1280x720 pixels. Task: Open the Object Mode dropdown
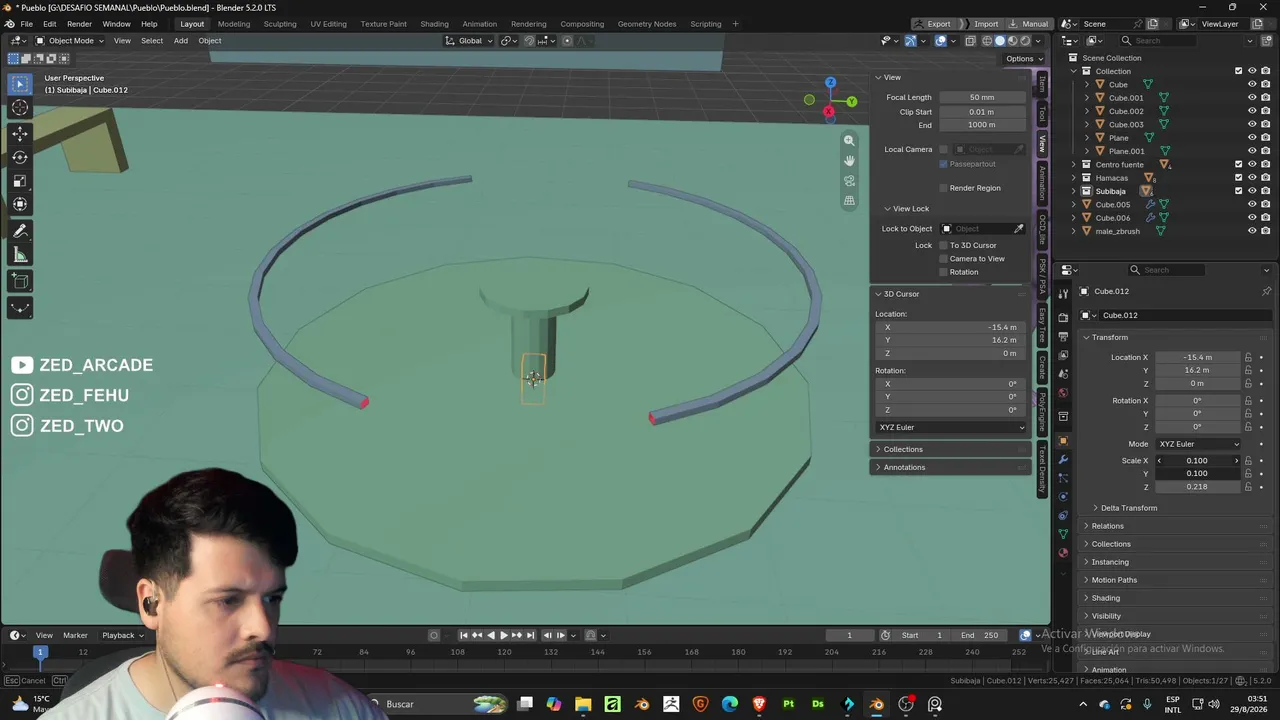tap(70, 41)
